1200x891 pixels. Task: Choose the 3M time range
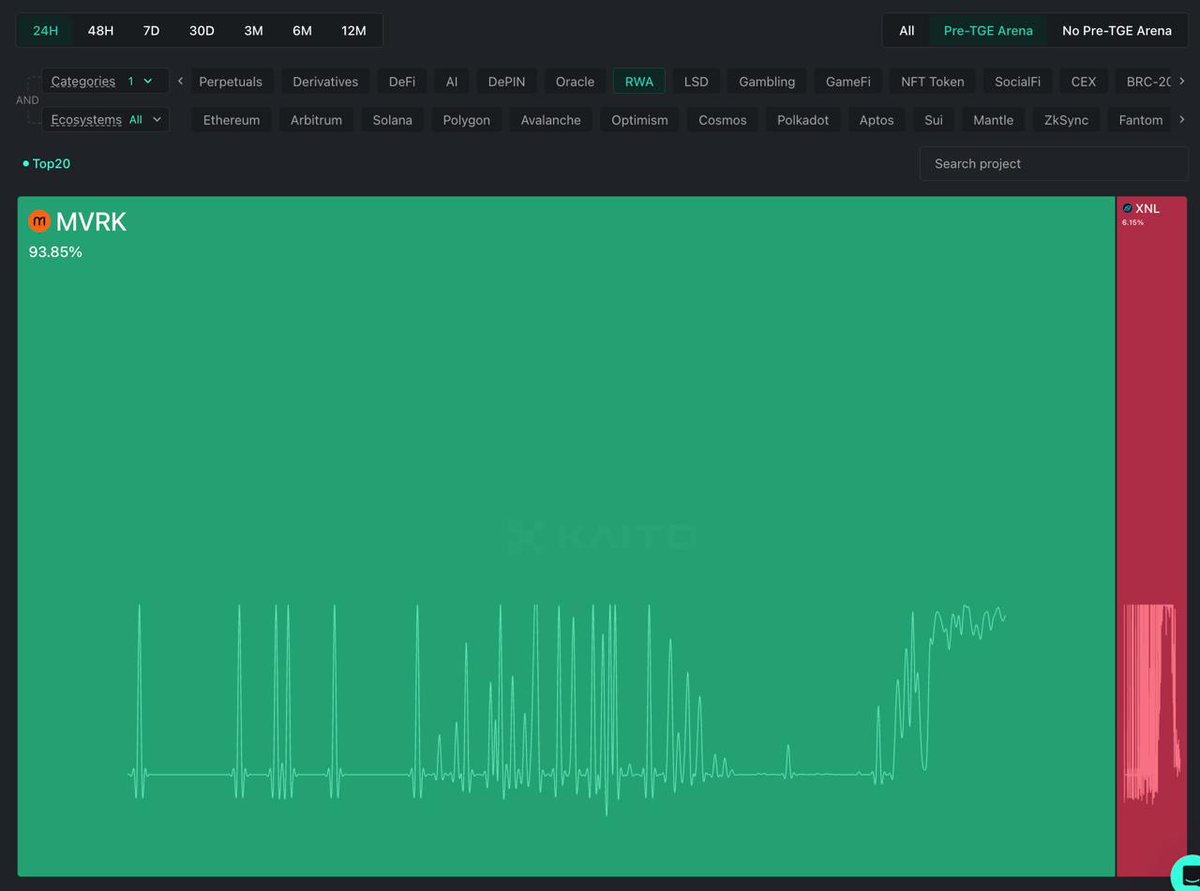coord(253,31)
